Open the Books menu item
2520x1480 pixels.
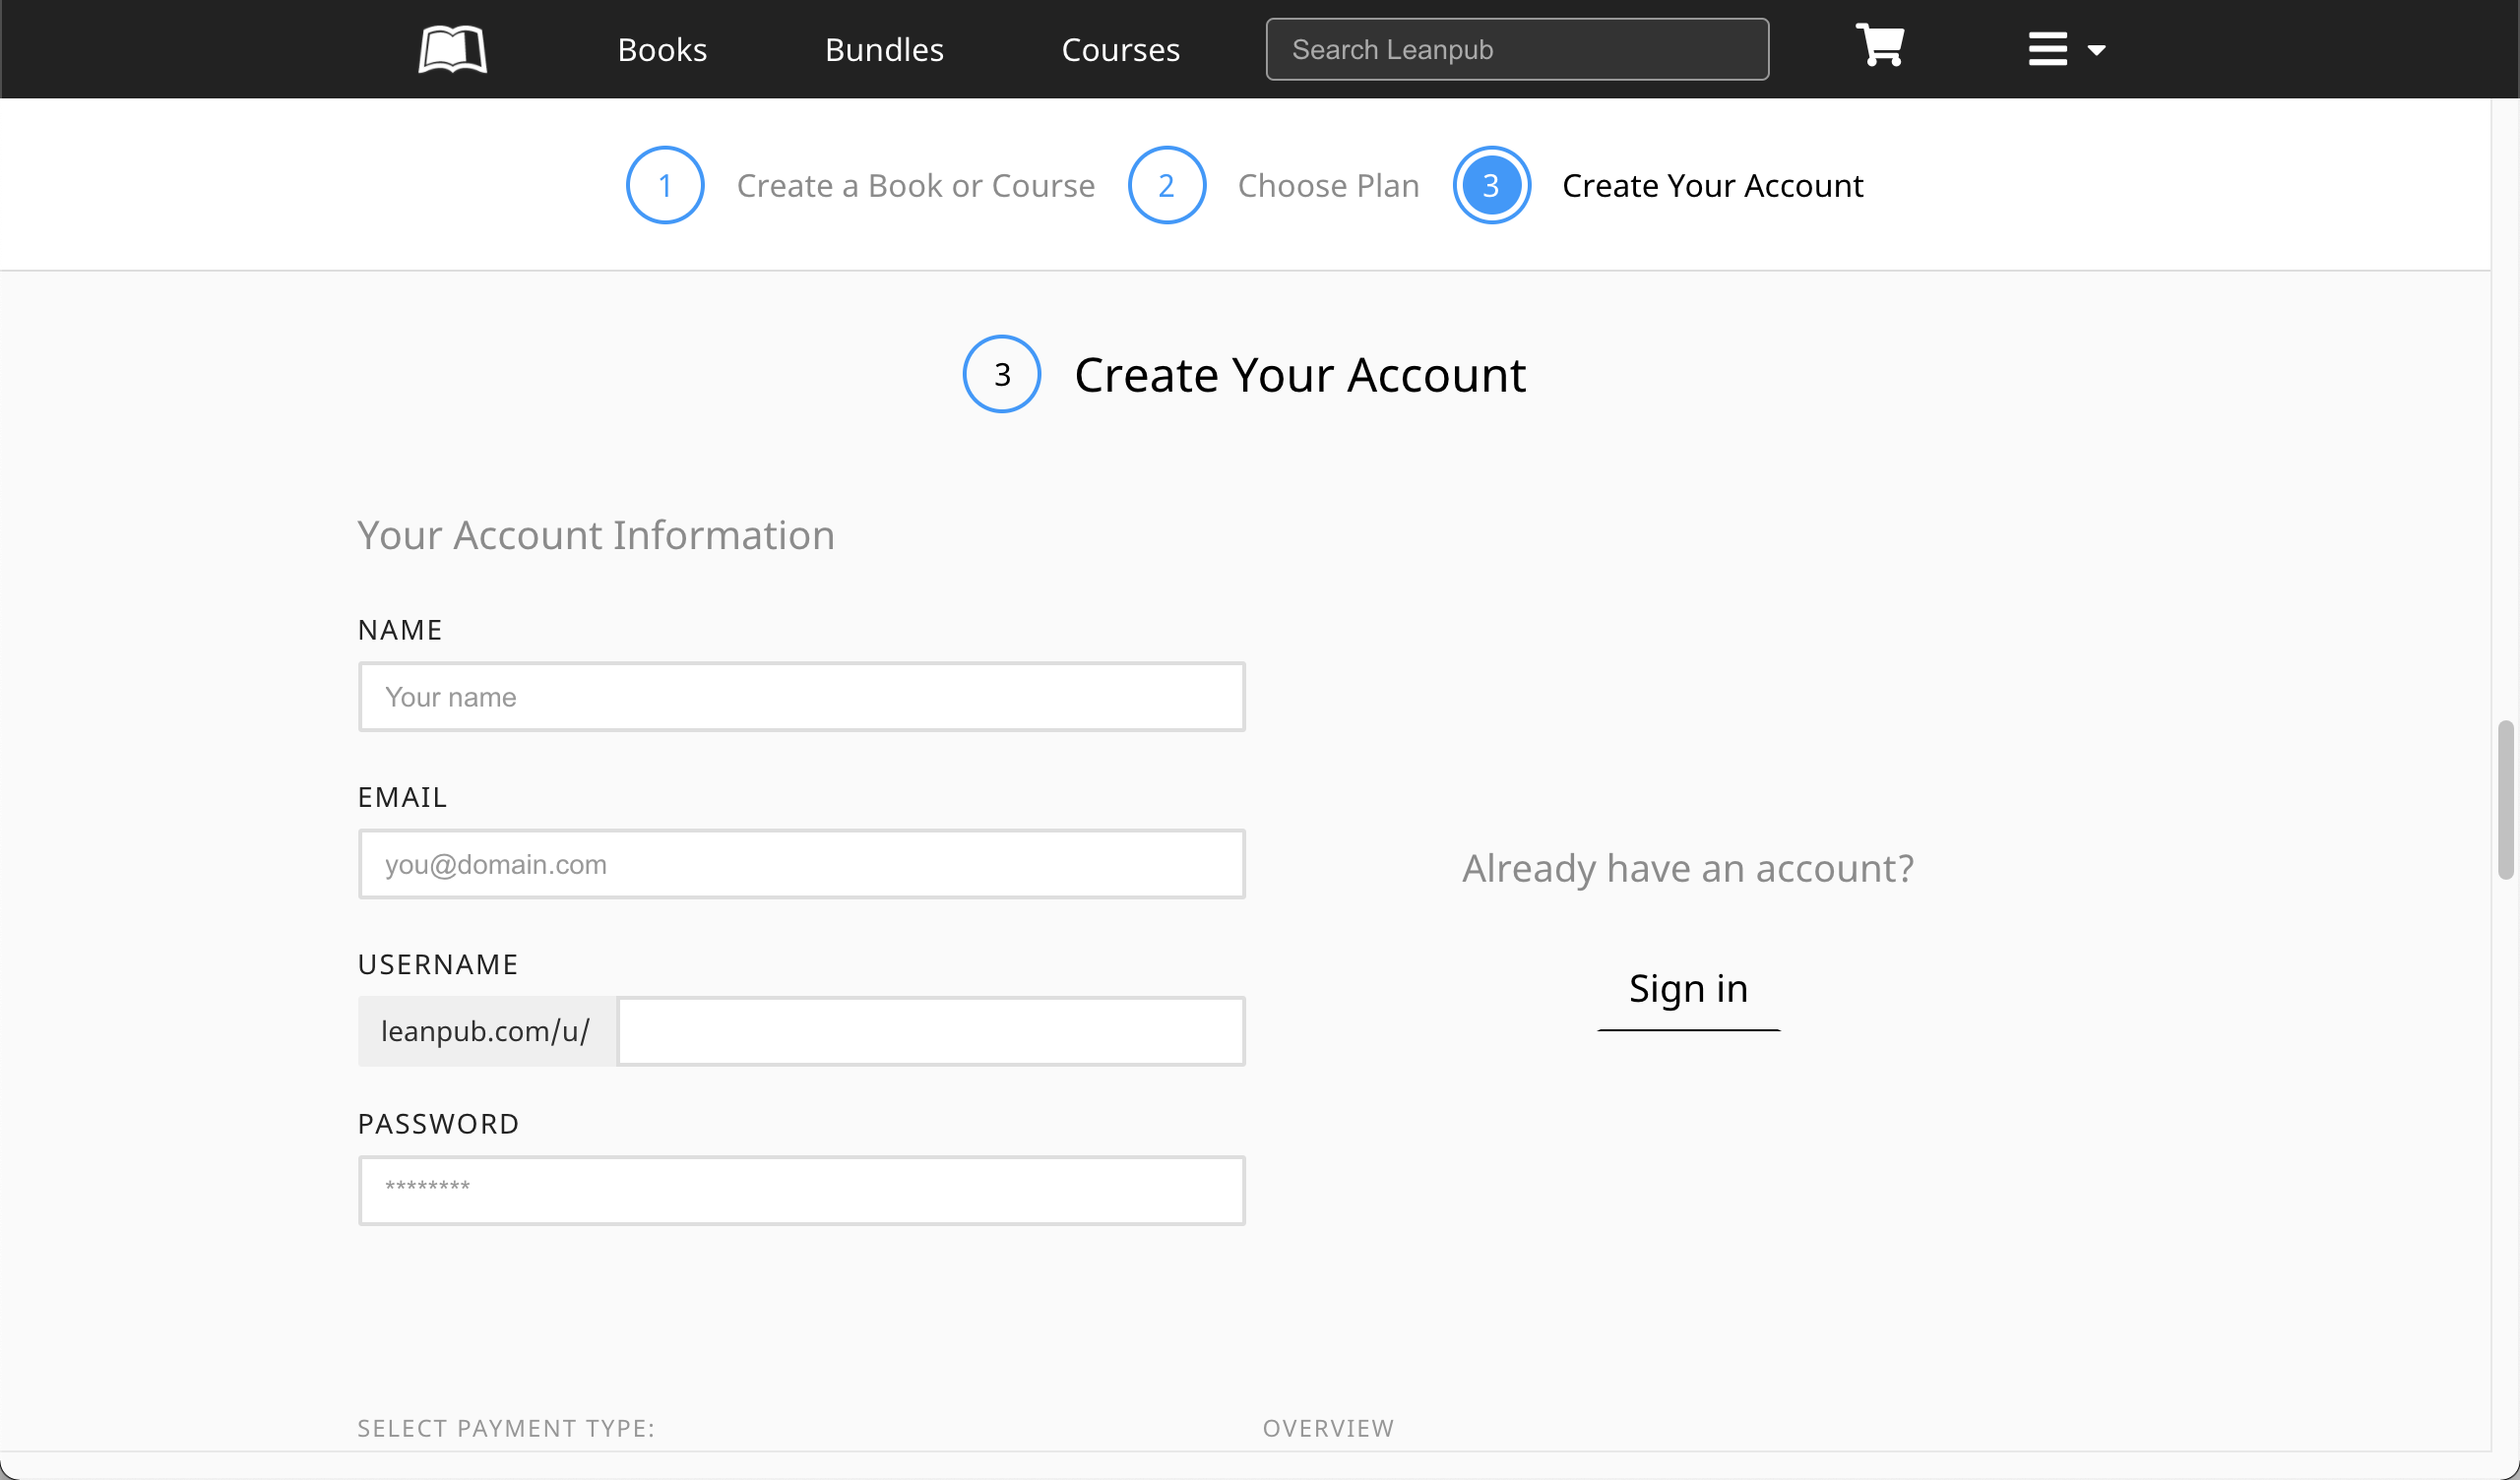(x=662, y=50)
